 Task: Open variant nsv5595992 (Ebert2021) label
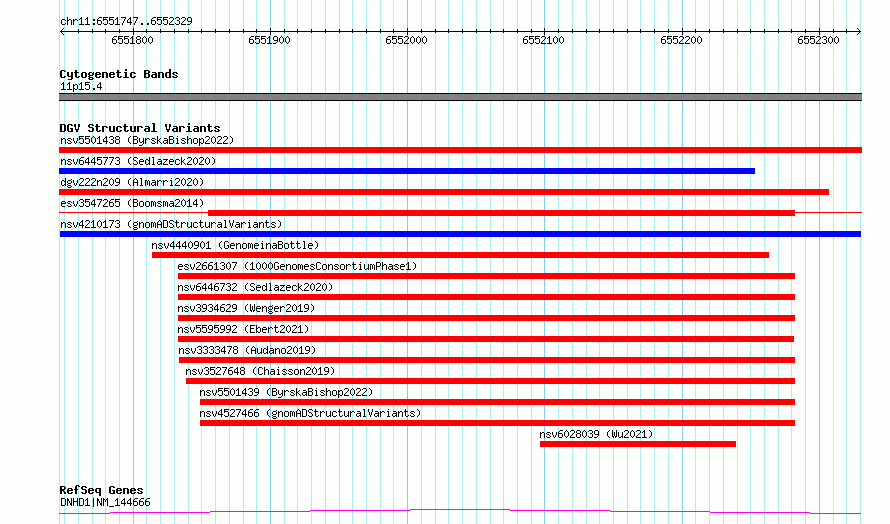pos(243,329)
